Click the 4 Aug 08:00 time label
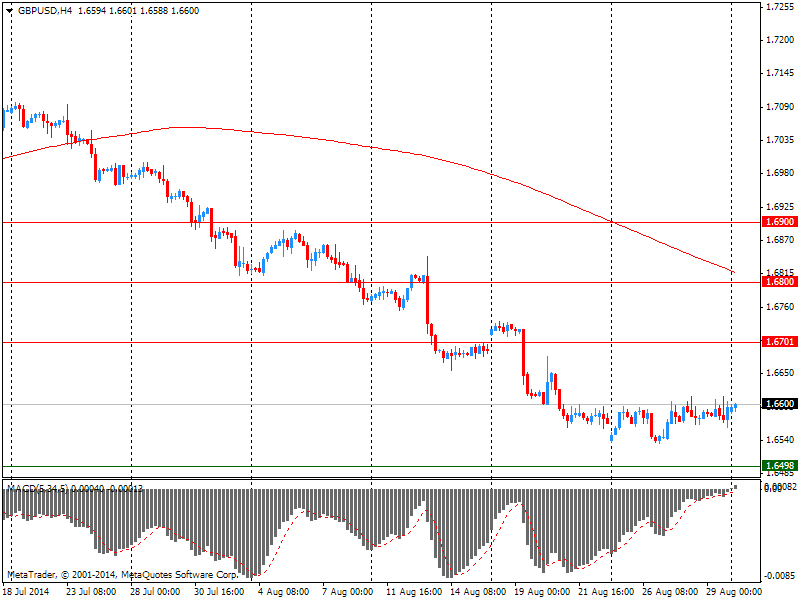Image resolution: width=800 pixels, height=600 pixels. click(x=283, y=592)
